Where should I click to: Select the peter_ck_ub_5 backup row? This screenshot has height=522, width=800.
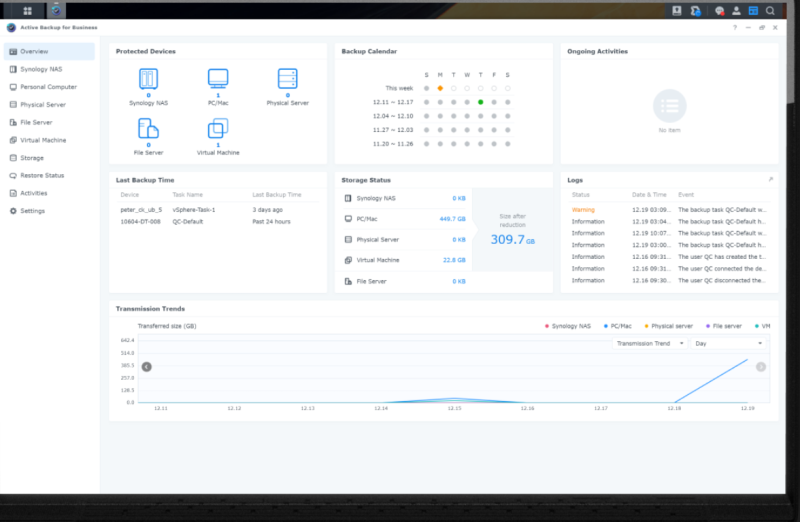click(x=218, y=210)
